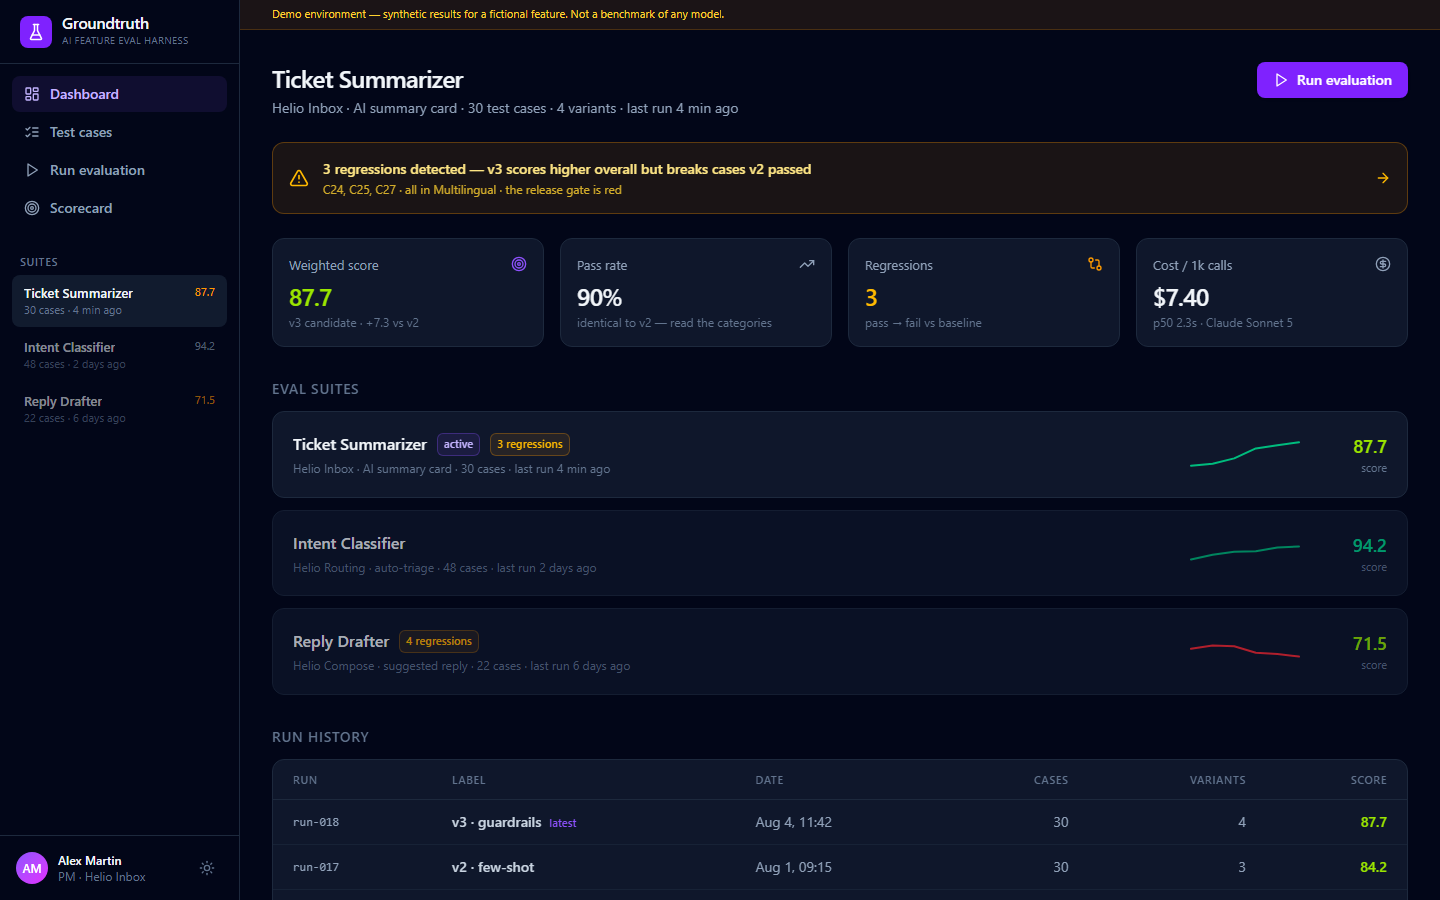The image size is (1440, 900).
Task: Open the Intent Classifier eval suite card
Action: click(x=840, y=553)
